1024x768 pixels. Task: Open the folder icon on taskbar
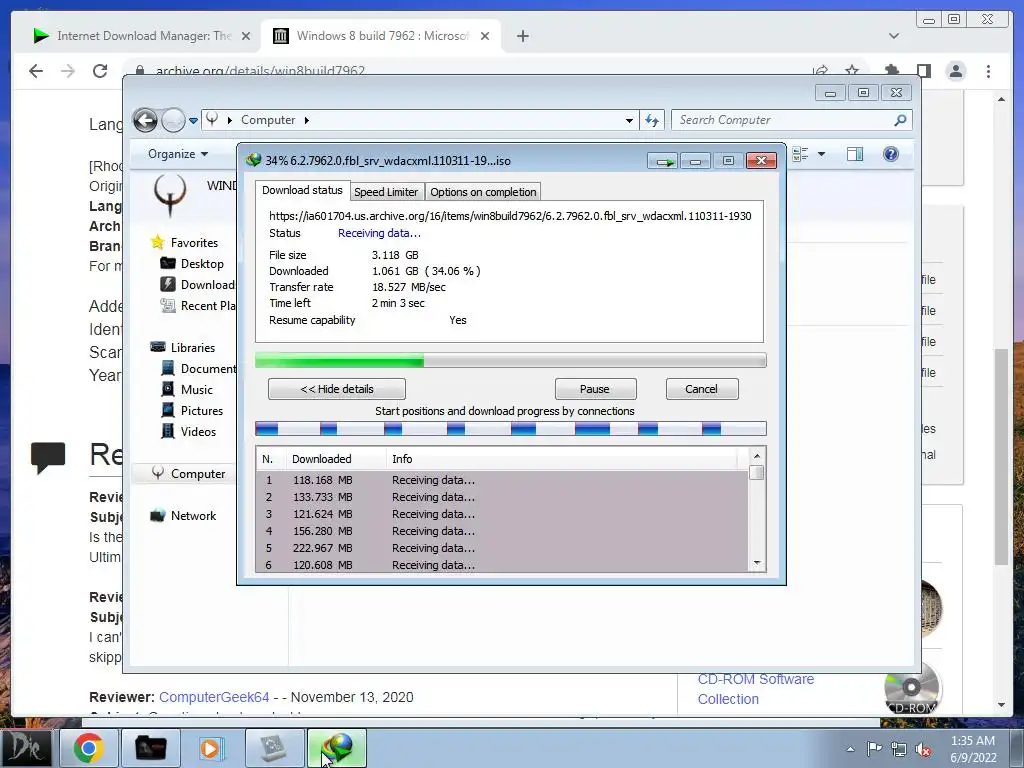pyautogui.click(x=150, y=748)
